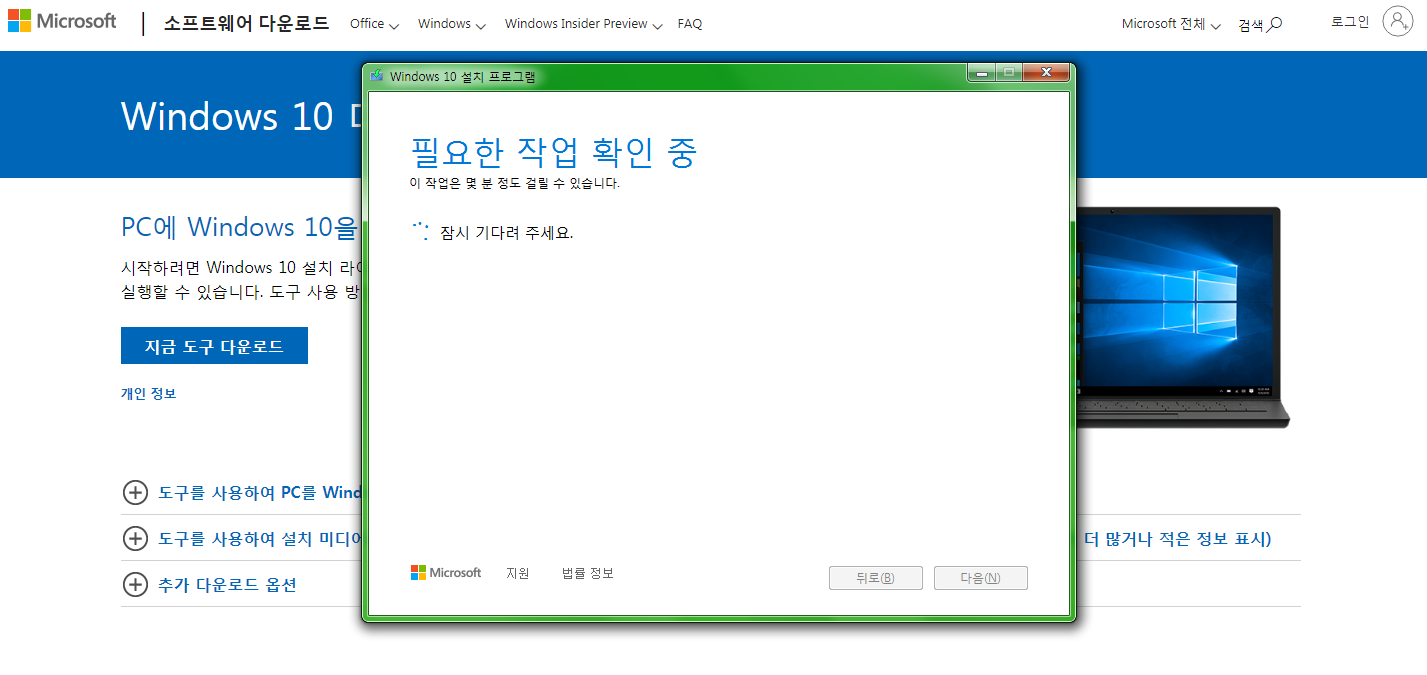Viewport: 1427px width, 675px height.
Task: Minimize the Windows 10 설치 프로그램 window
Action: coord(981,72)
